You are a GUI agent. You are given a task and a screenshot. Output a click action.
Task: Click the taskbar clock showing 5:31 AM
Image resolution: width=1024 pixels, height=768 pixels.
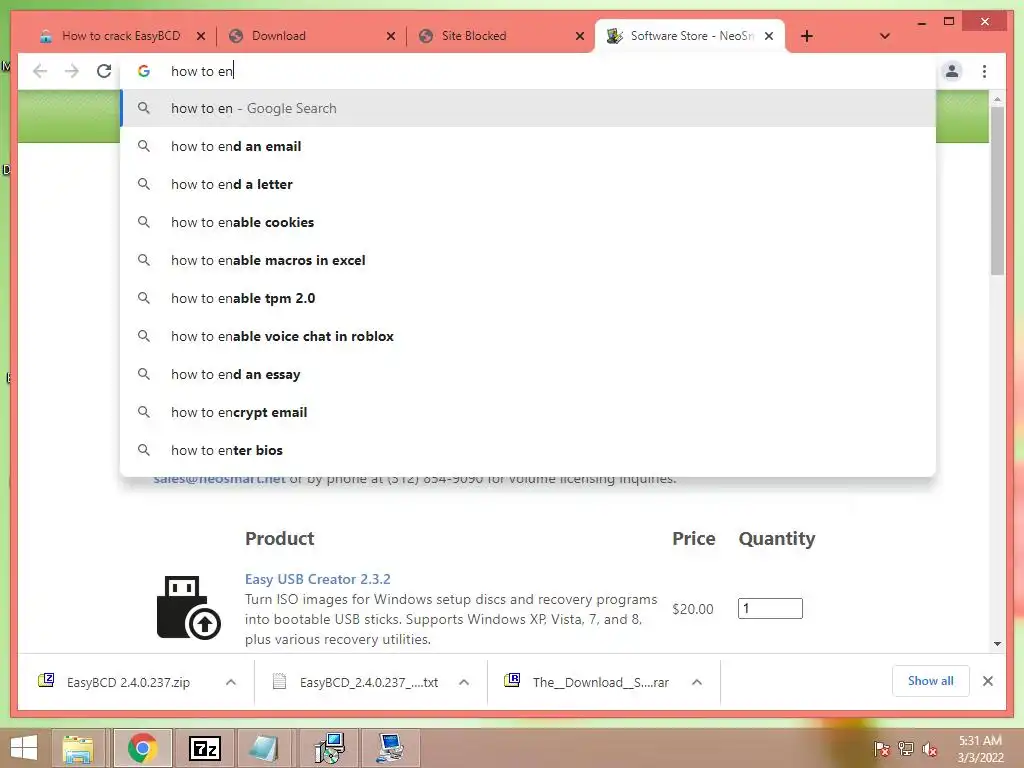click(x=980, y=749)
